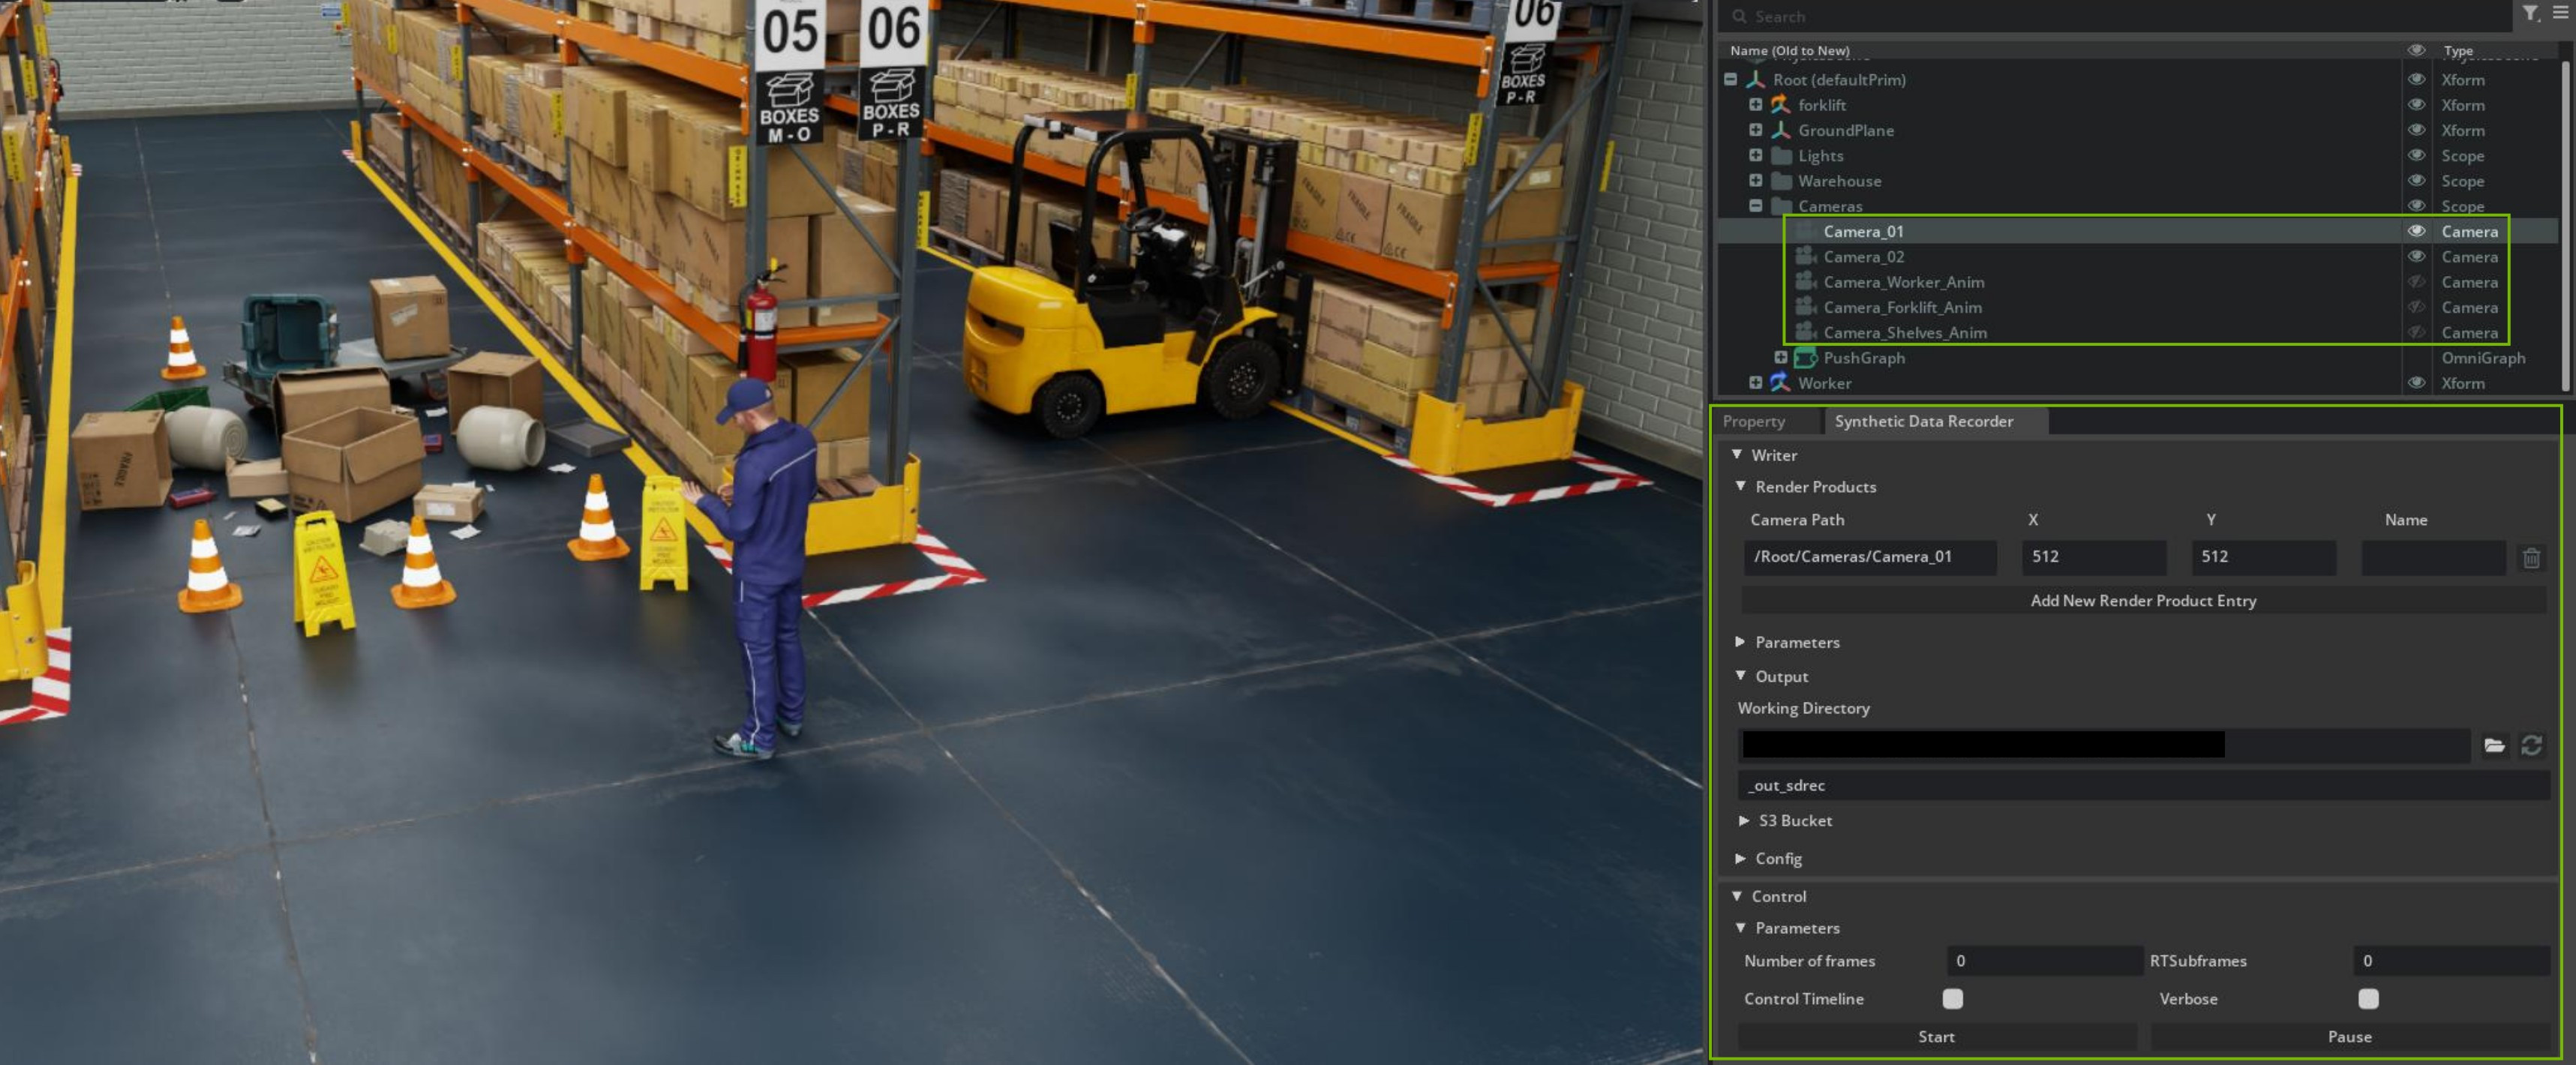Open the stage panel hamburger options menu
Image resolution: width=2576 pixels, height=1065 pixels.
click(x=2560, y=13)
